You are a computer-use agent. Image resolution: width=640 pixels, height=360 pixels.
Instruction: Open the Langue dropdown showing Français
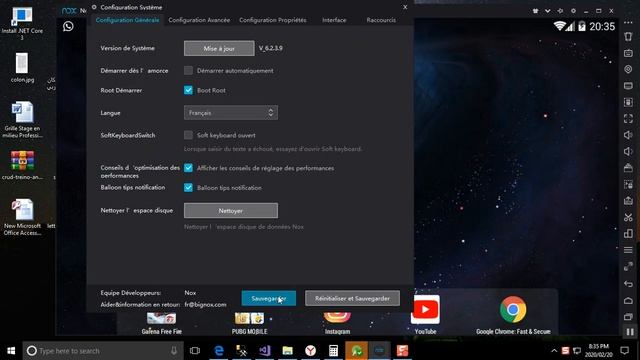231,113
